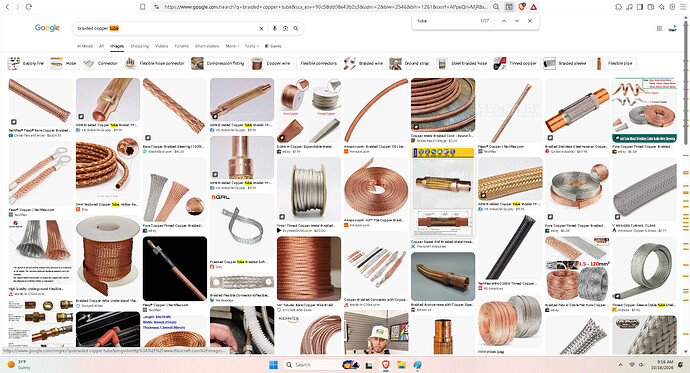Switch to the Shopping tab
The height and width of the screenshot is (373, 690).
click(x=139, y=46)
